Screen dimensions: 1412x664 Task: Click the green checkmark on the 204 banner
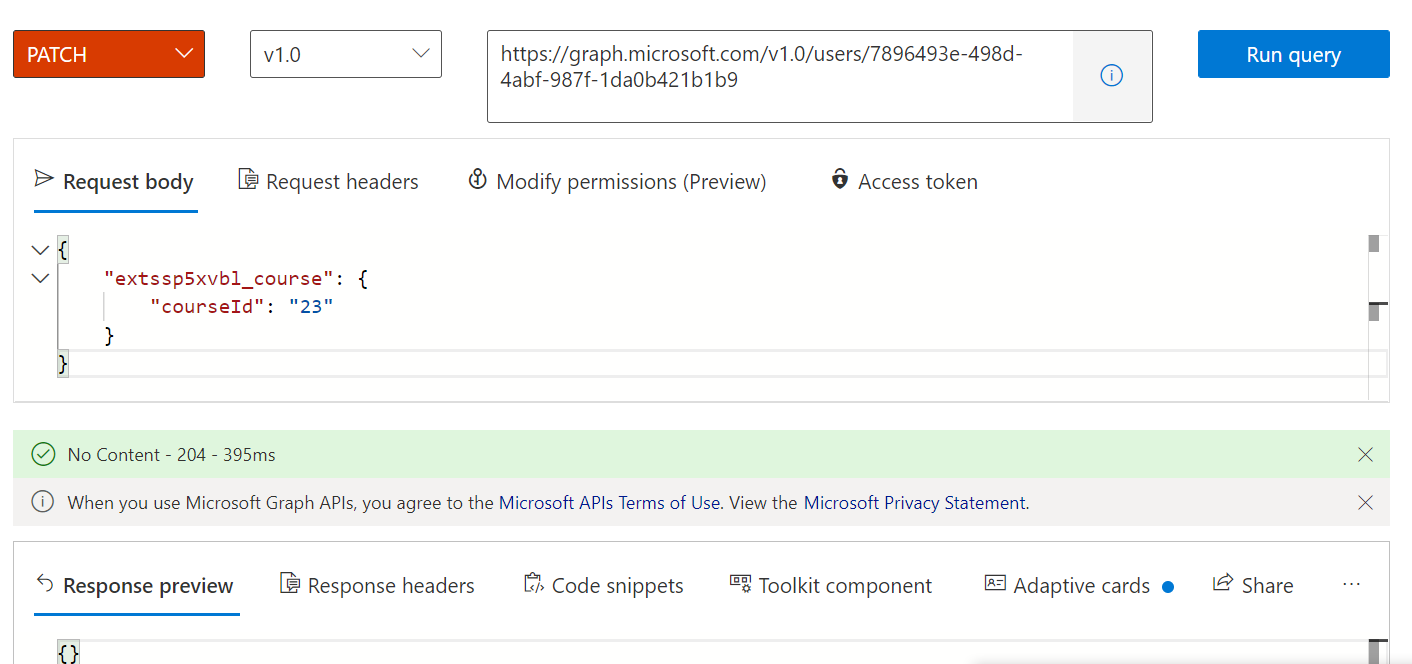click(x=43, y=454)
